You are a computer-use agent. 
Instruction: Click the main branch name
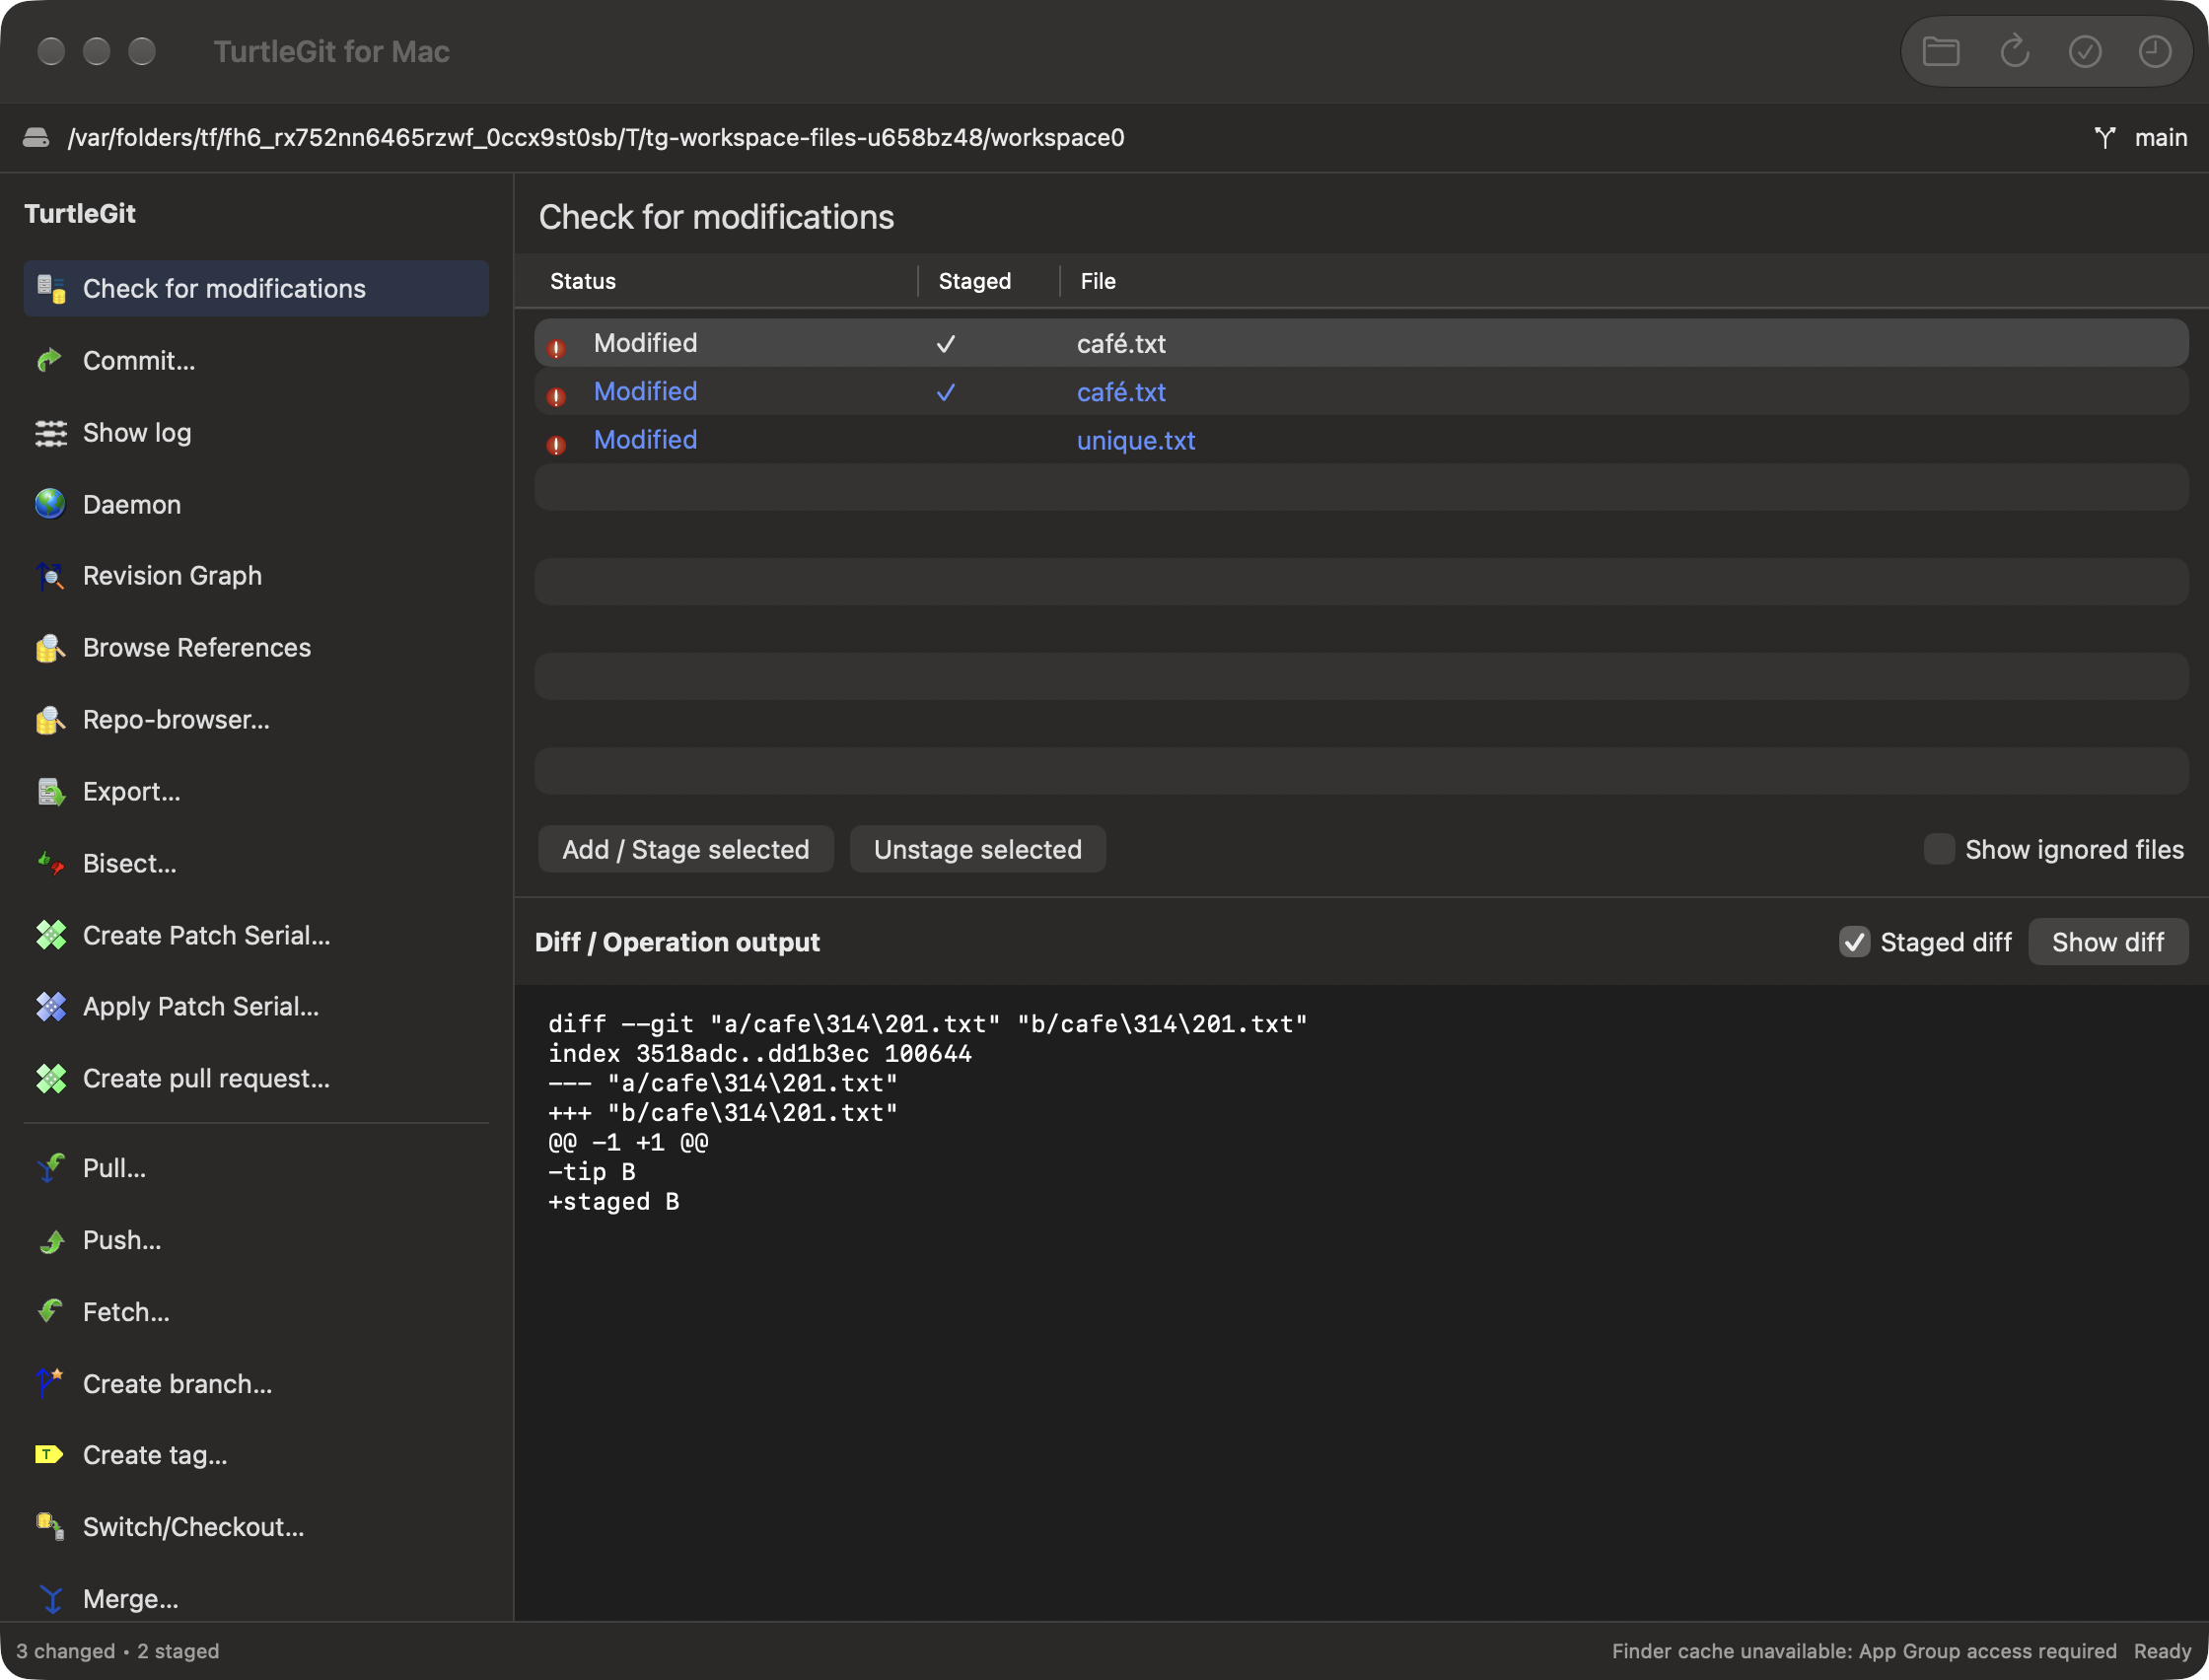2161,138
